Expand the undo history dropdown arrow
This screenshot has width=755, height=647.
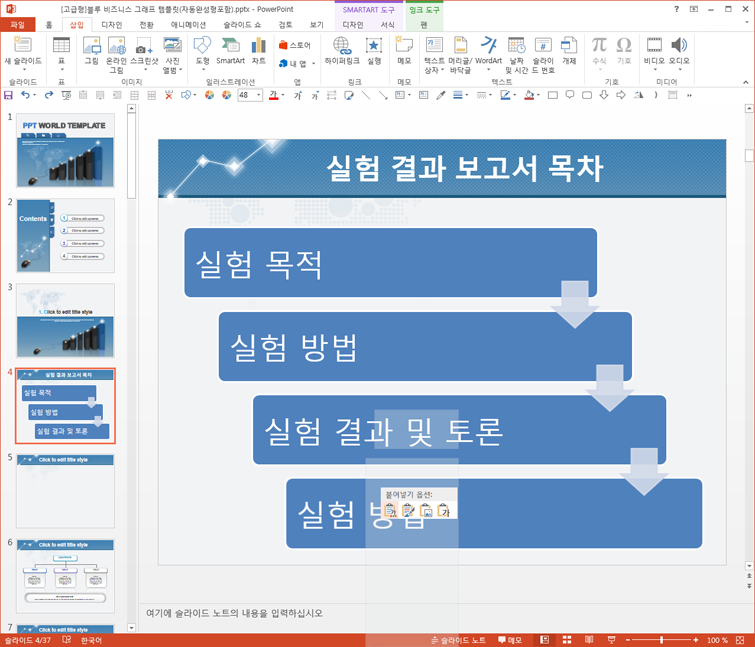tap(35, 95)
